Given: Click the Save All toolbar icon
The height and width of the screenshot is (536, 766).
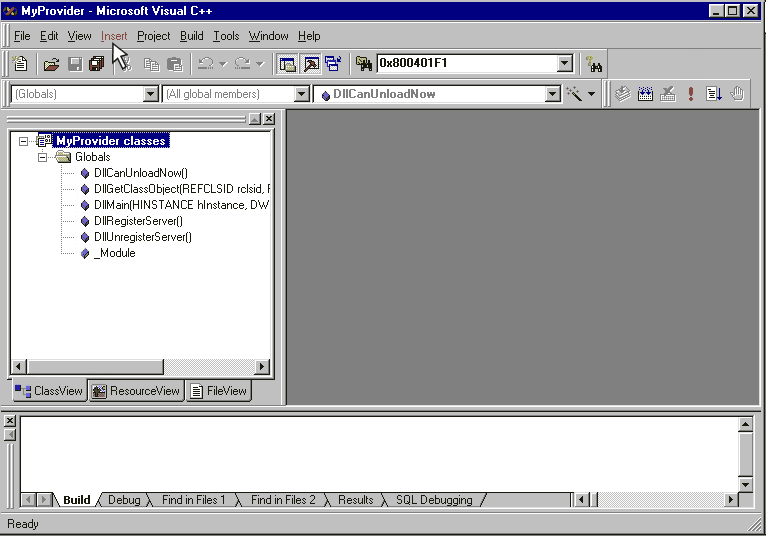Looking at the screenshot, I should coord(97,64).
